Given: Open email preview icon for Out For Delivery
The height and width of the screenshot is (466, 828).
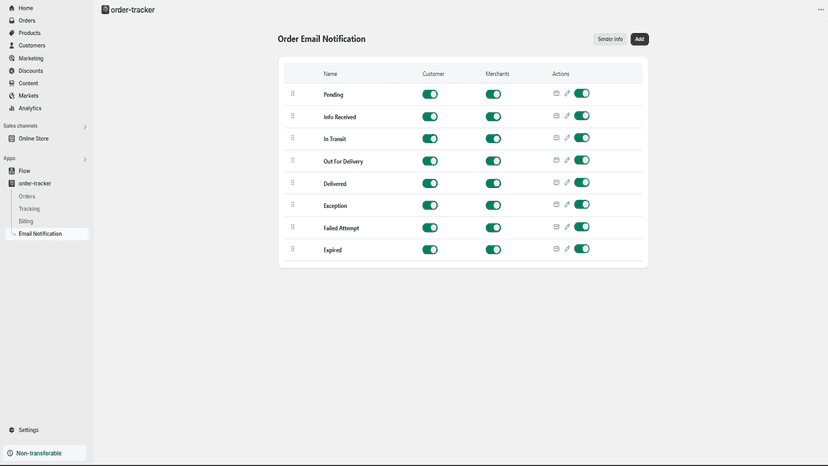Looking at the screenshot, I should 556,160.
